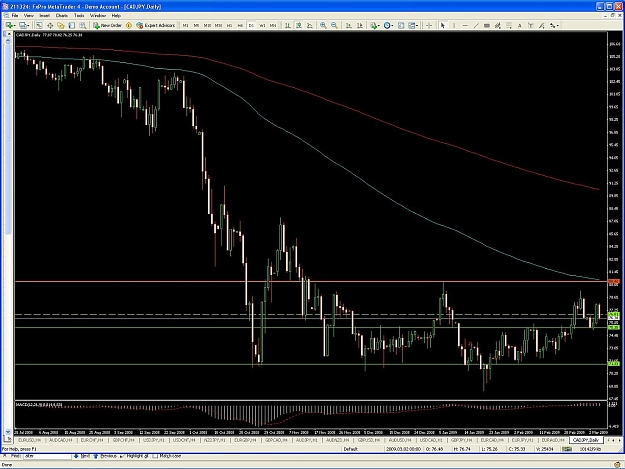Switch to AUDCAD,H4 chart tab
625x469 pixels.
pyautogui.click(x=61, y=440)
